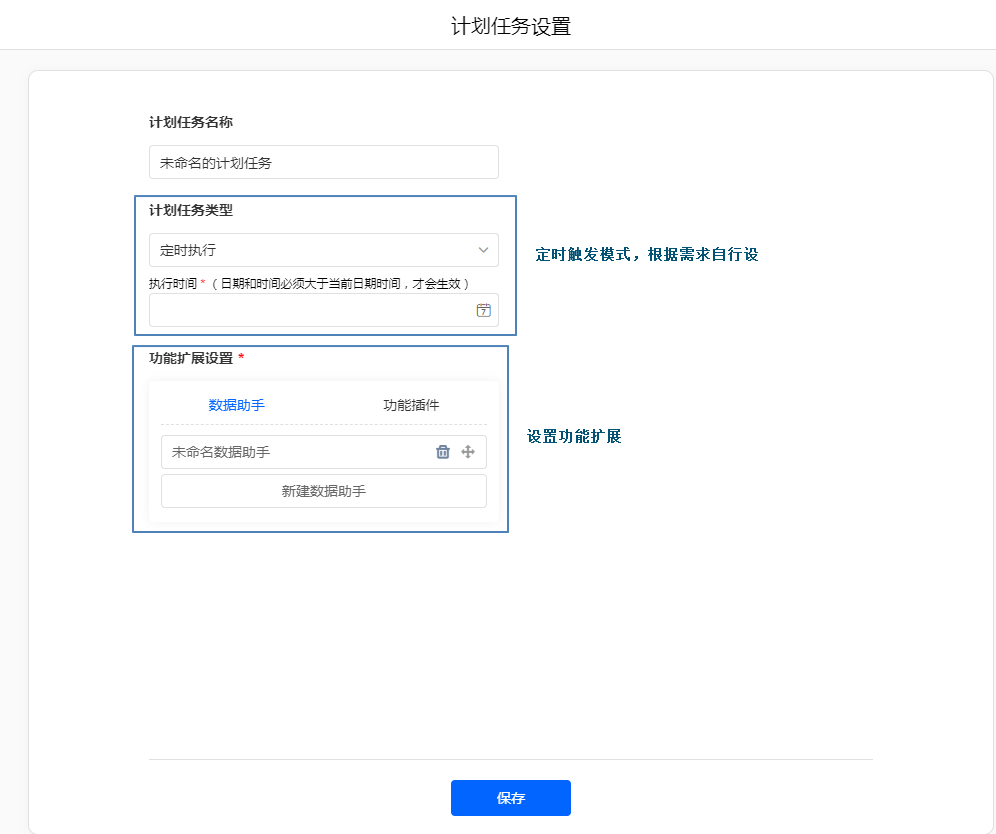The image size is (996, 834).
Task: Select the 未命名数据助手 item text
Action: [221, 452]
